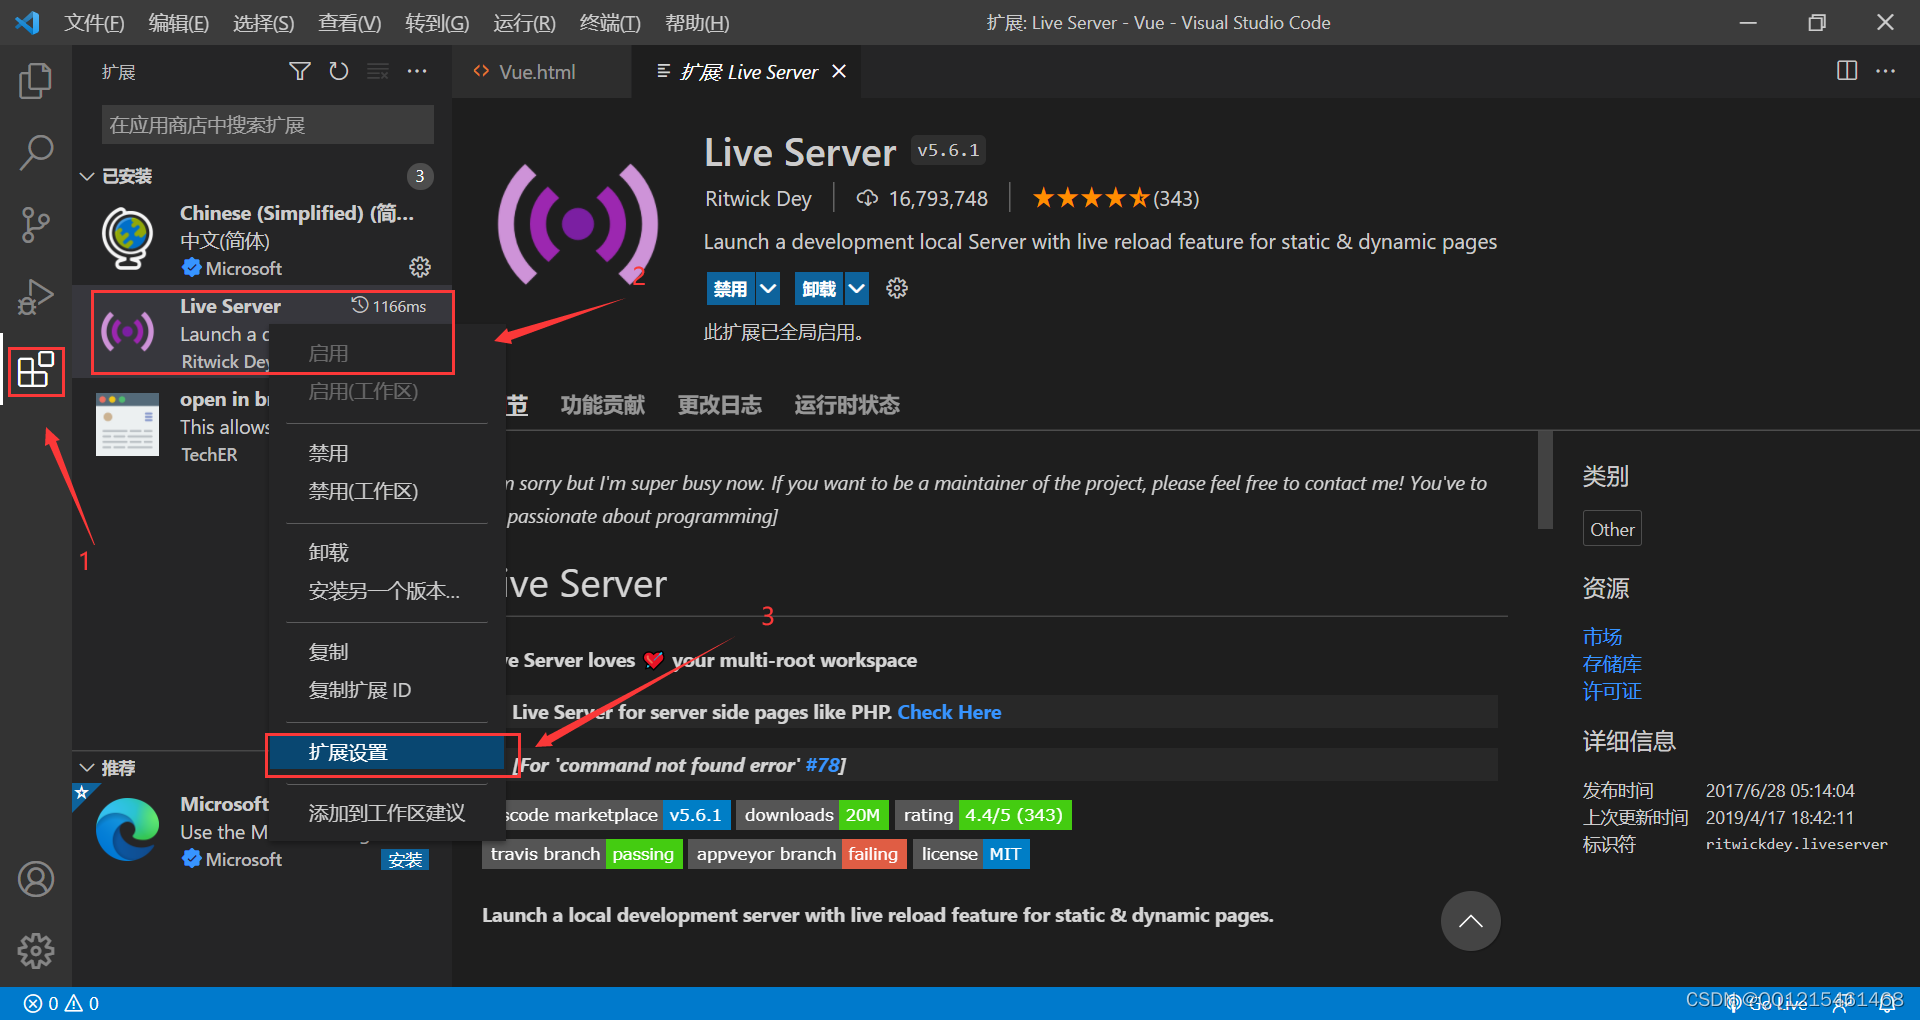This screenshot has height=1020, width=1920.
Task: Open the Search view in activity bar
Action: tap(36, 153)
